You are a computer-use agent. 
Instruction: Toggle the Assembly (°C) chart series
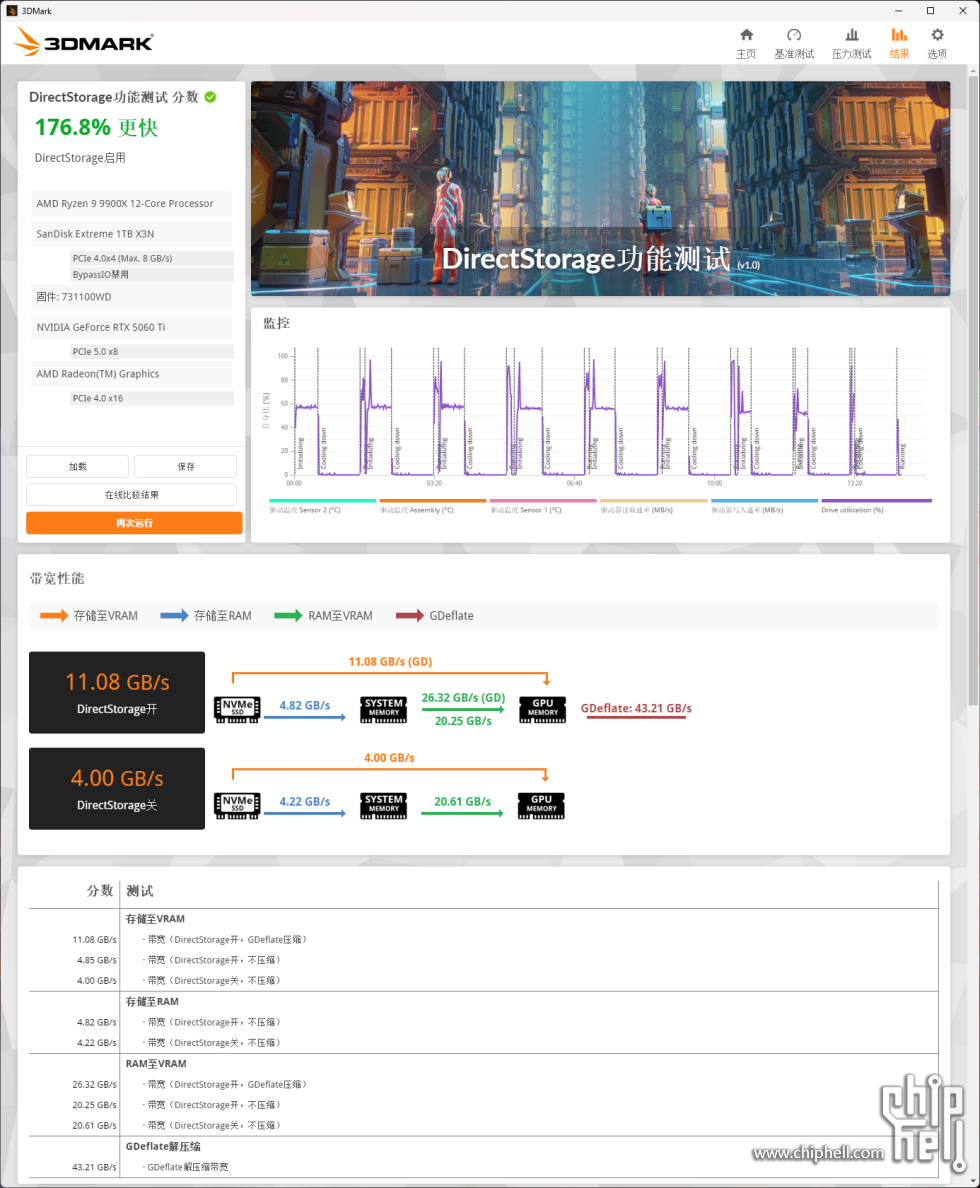coord(433,506)
